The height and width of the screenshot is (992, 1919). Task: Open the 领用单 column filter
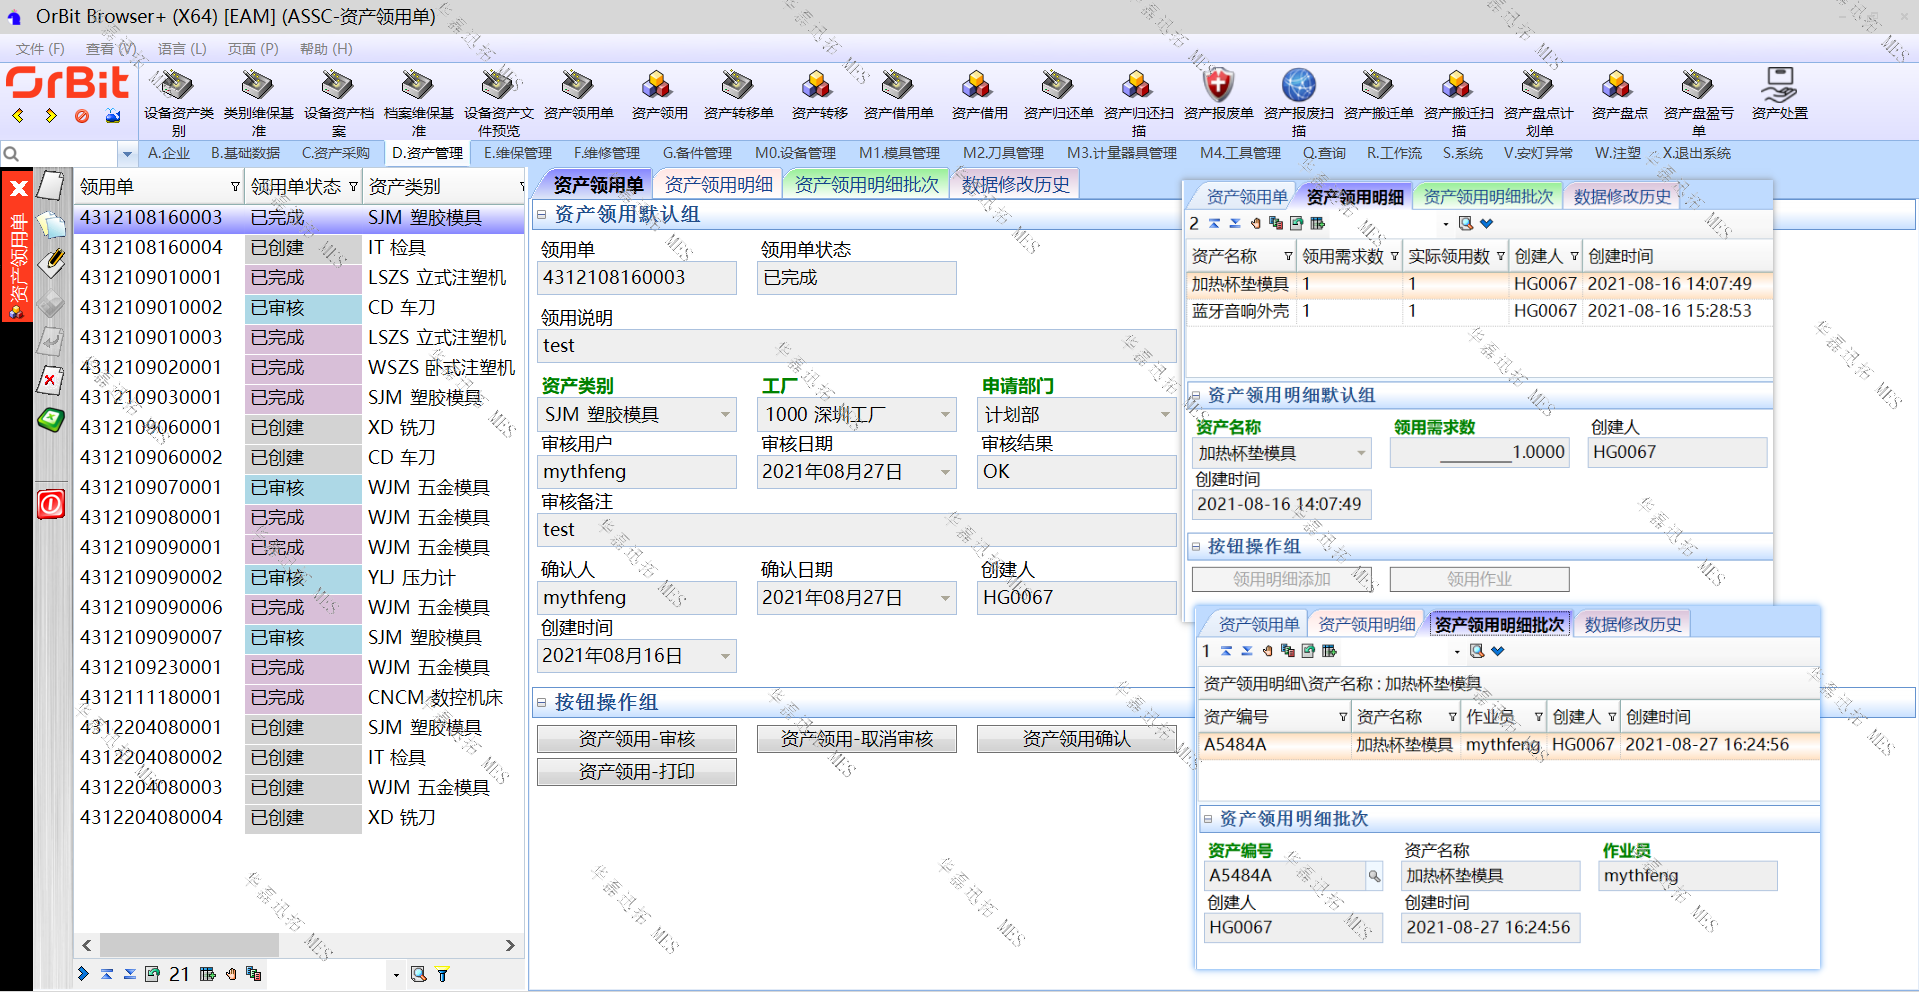click(x=235, y=187)
